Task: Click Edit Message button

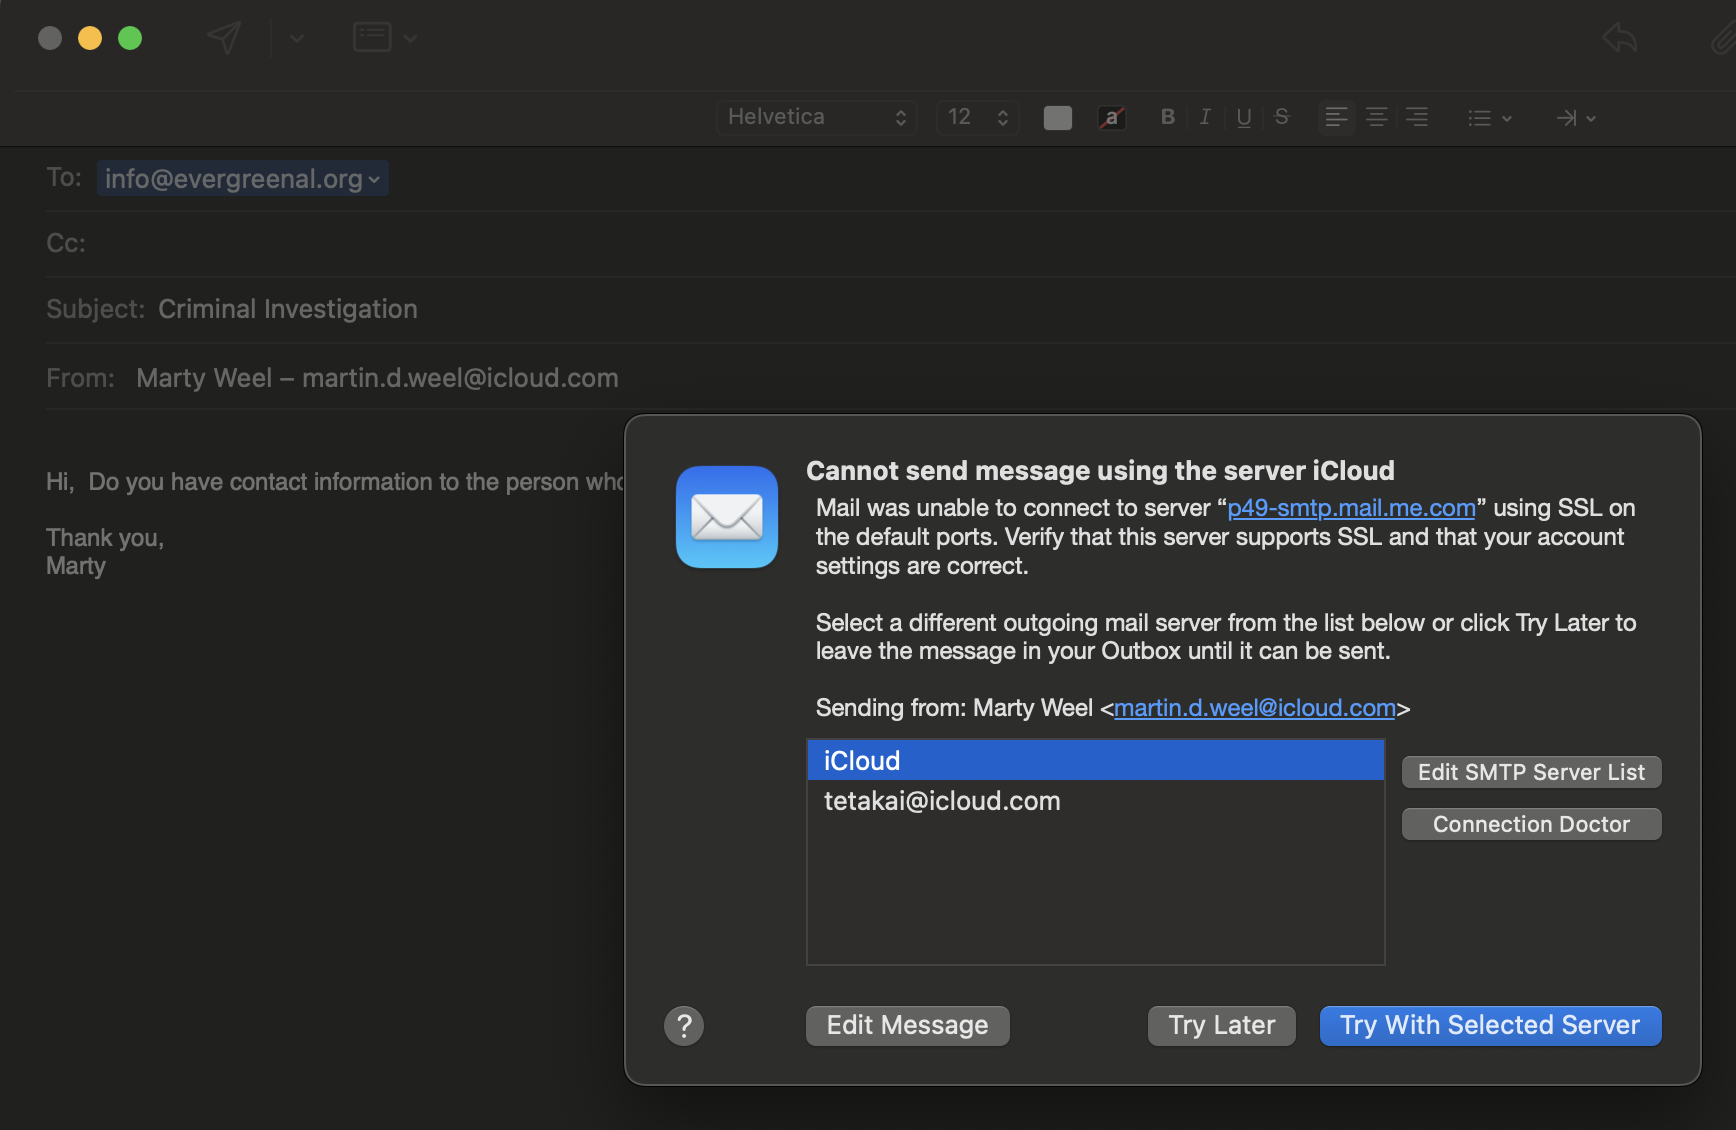Action: coord(907,1026)
